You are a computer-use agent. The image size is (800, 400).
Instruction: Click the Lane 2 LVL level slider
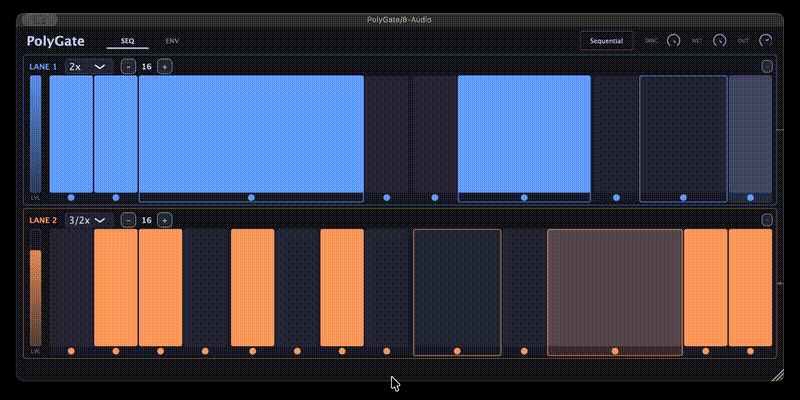point(35,288)
